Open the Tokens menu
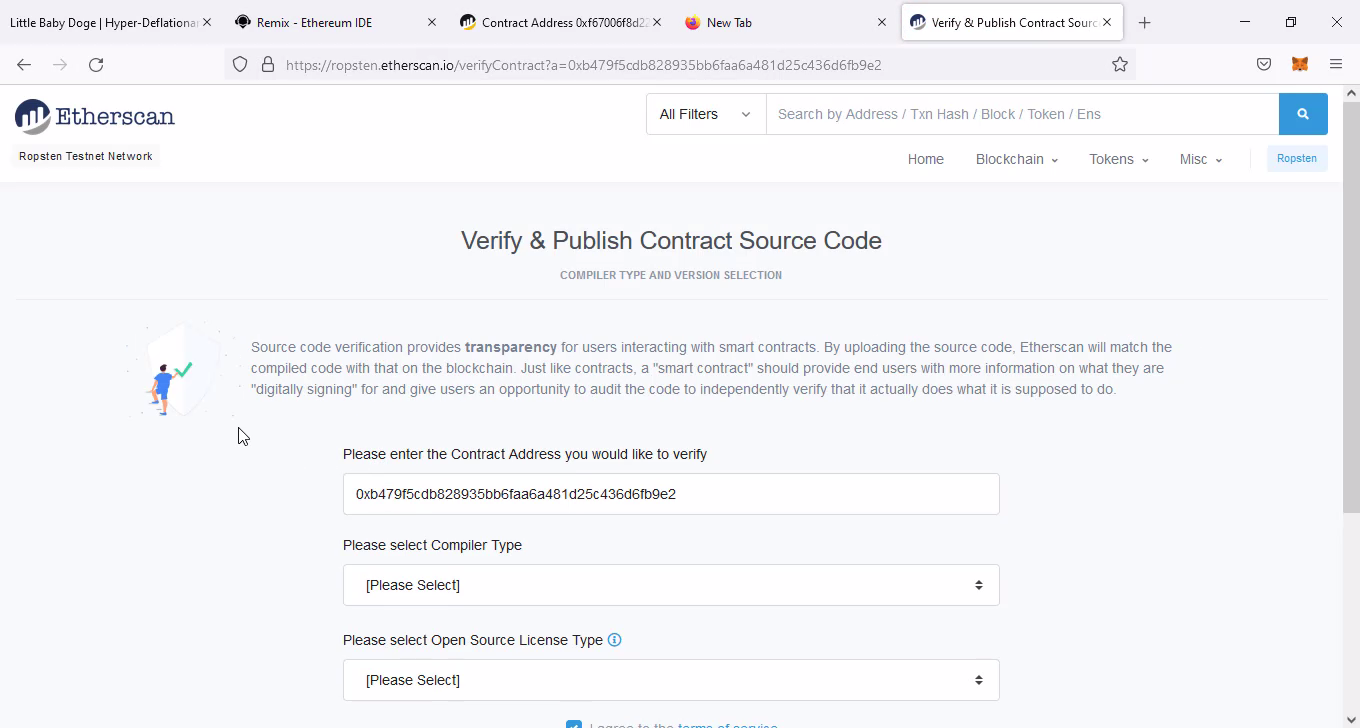Screen dimensions: 1360x728 coord(1118,159)
